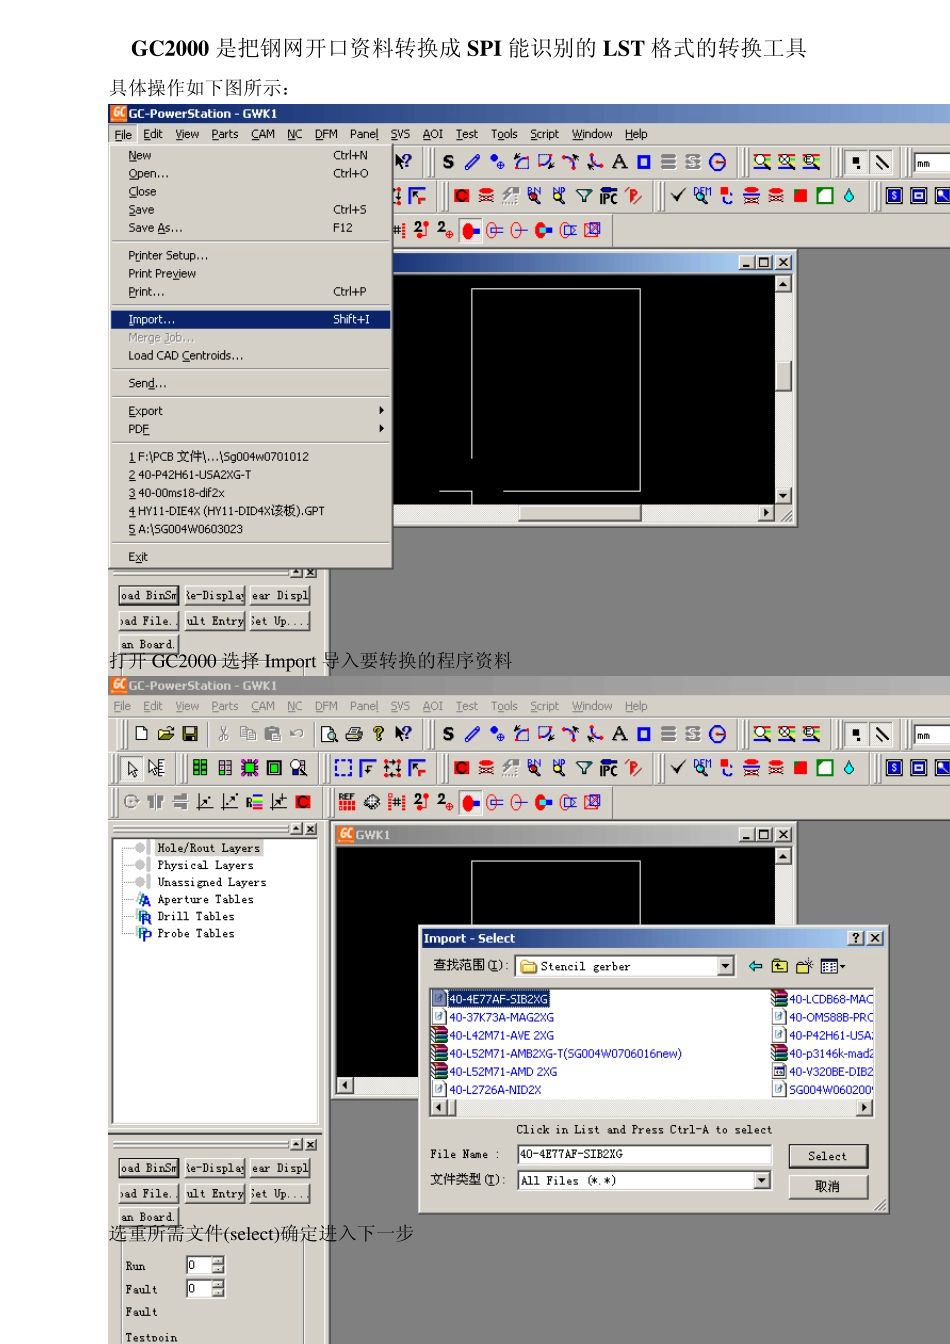Click the Fault Entry button above the Run field
The width and height of the screenshot is (950, 1344).
pyautogui.click(x=215, y=1193)
